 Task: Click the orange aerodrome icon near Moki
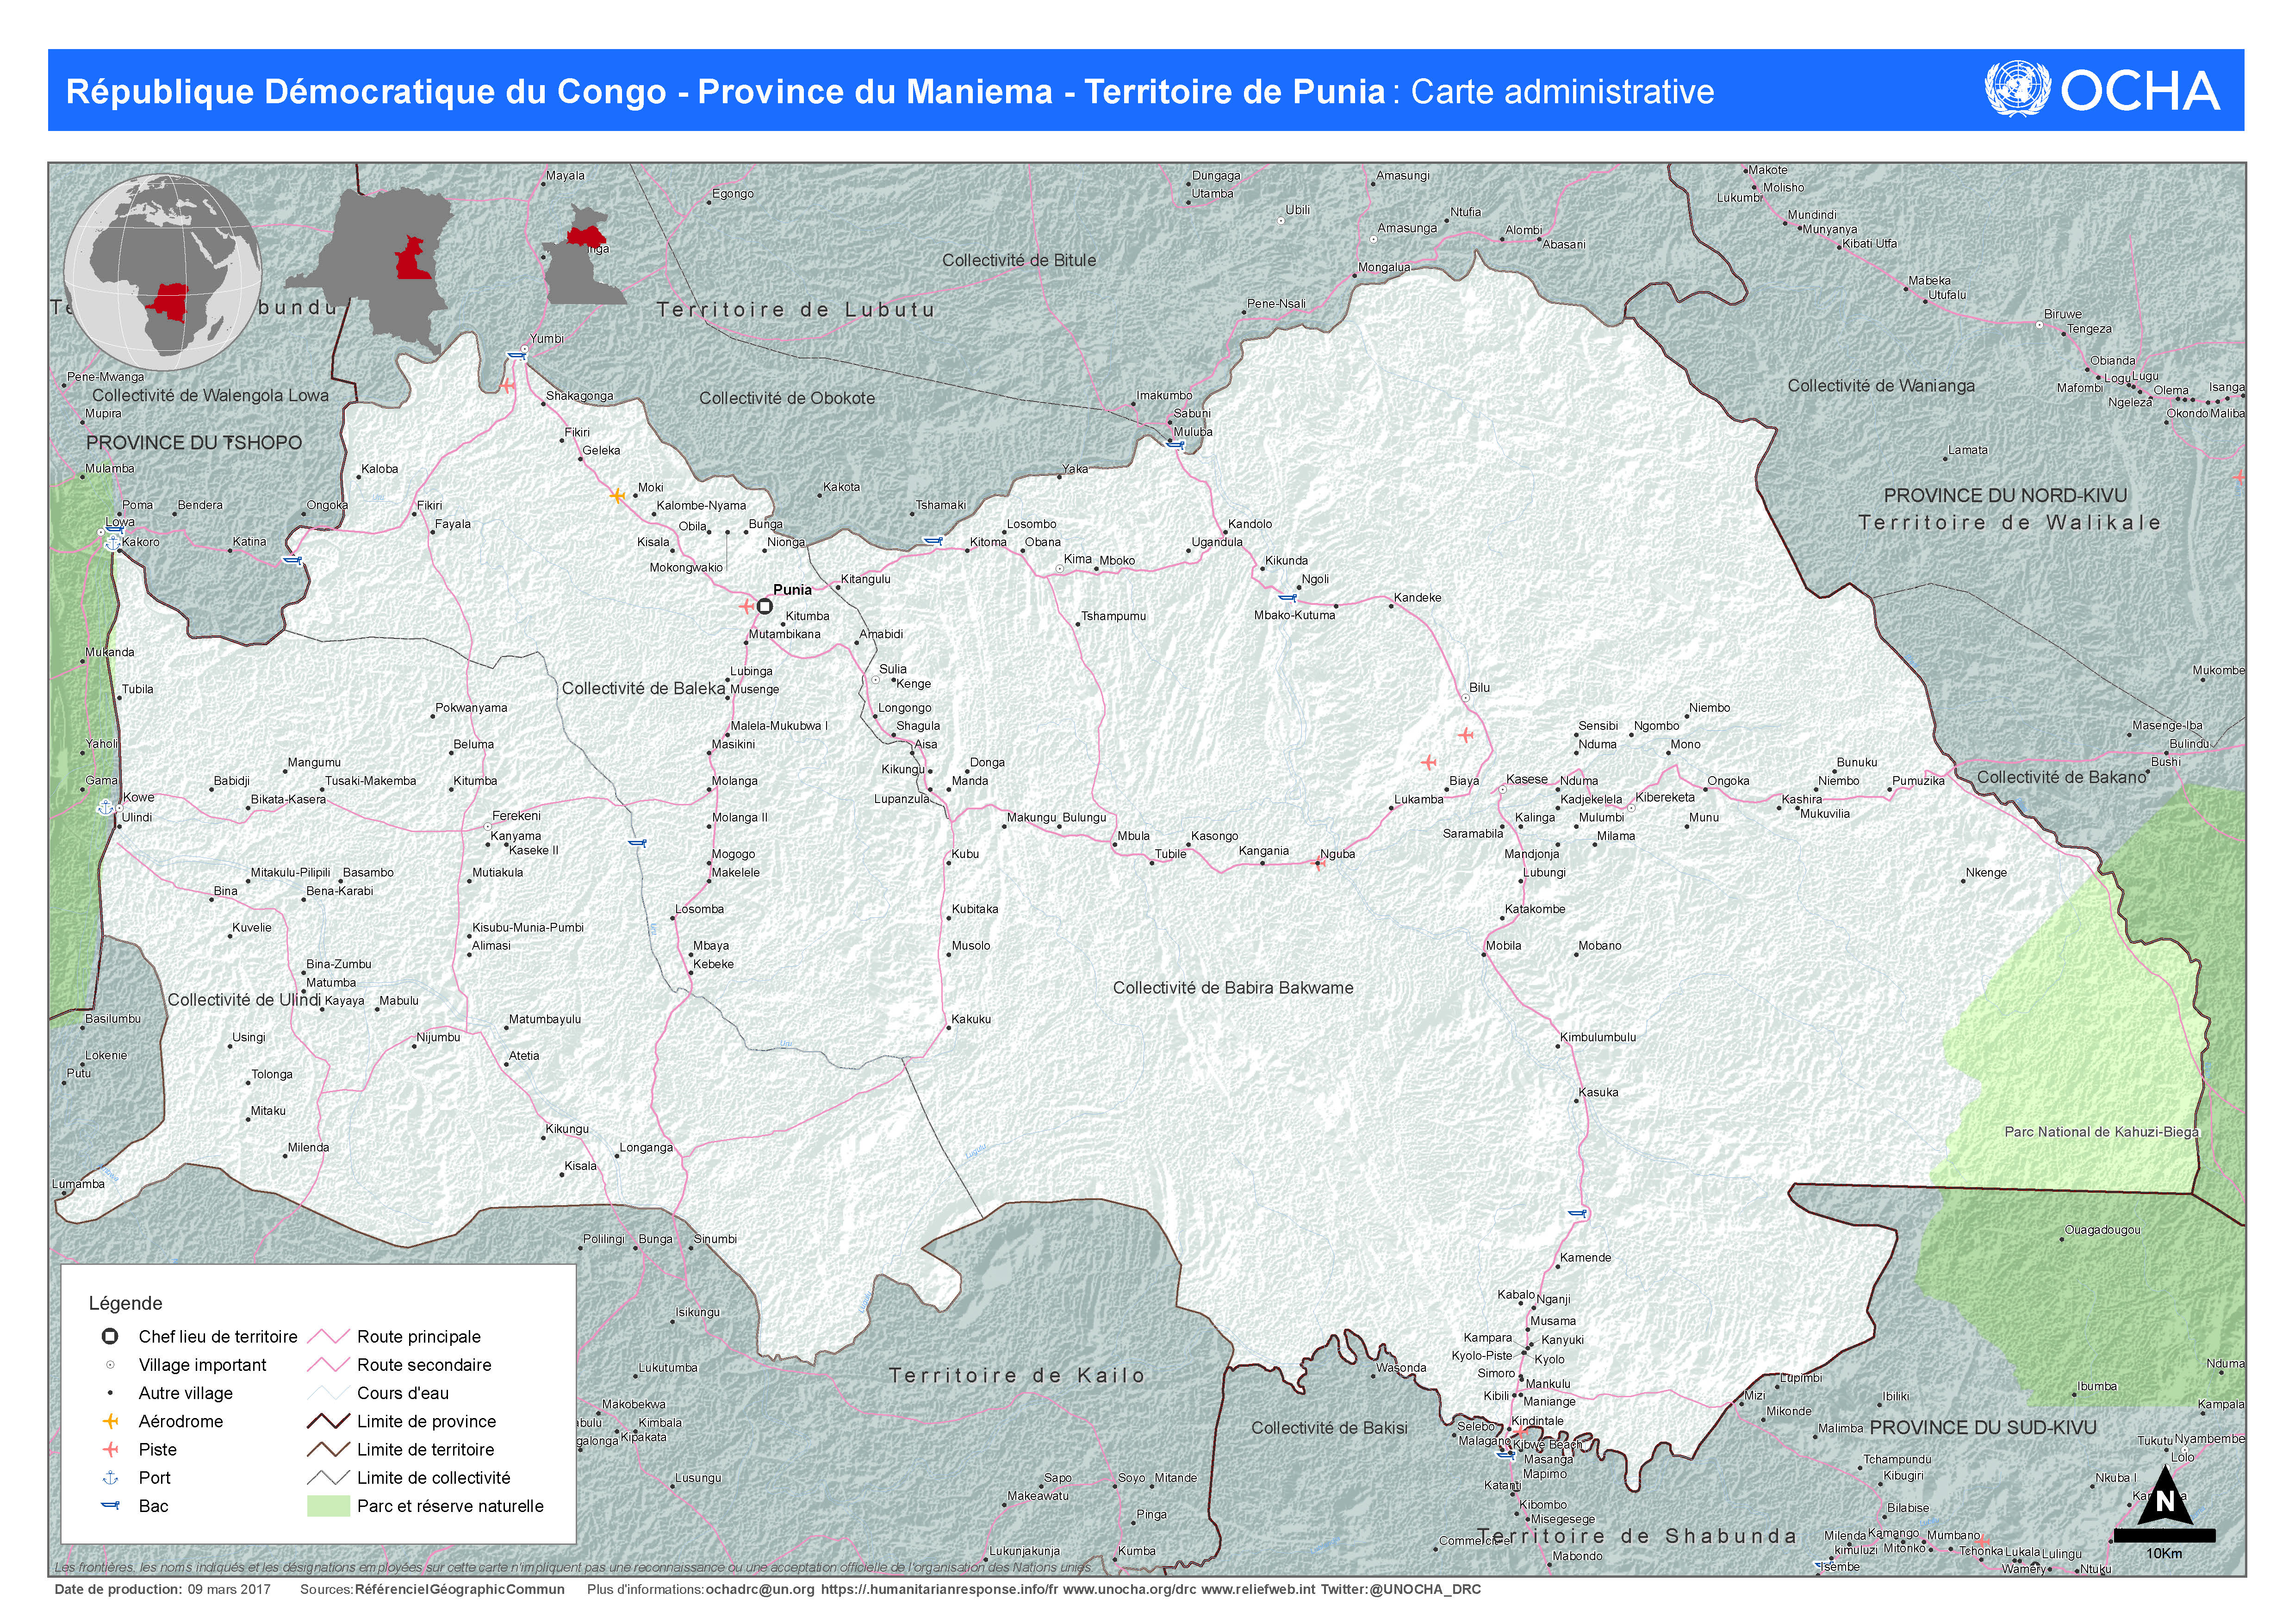click(x=617, y=495)
